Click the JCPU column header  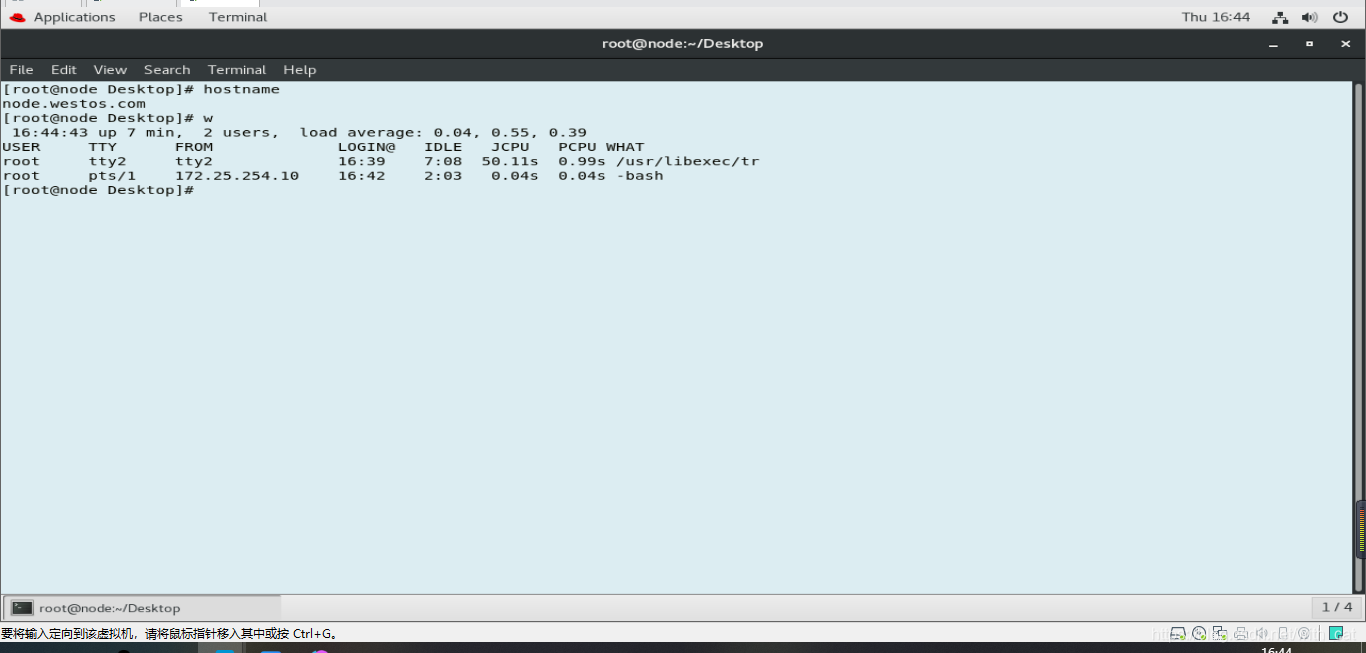(510, 147)
